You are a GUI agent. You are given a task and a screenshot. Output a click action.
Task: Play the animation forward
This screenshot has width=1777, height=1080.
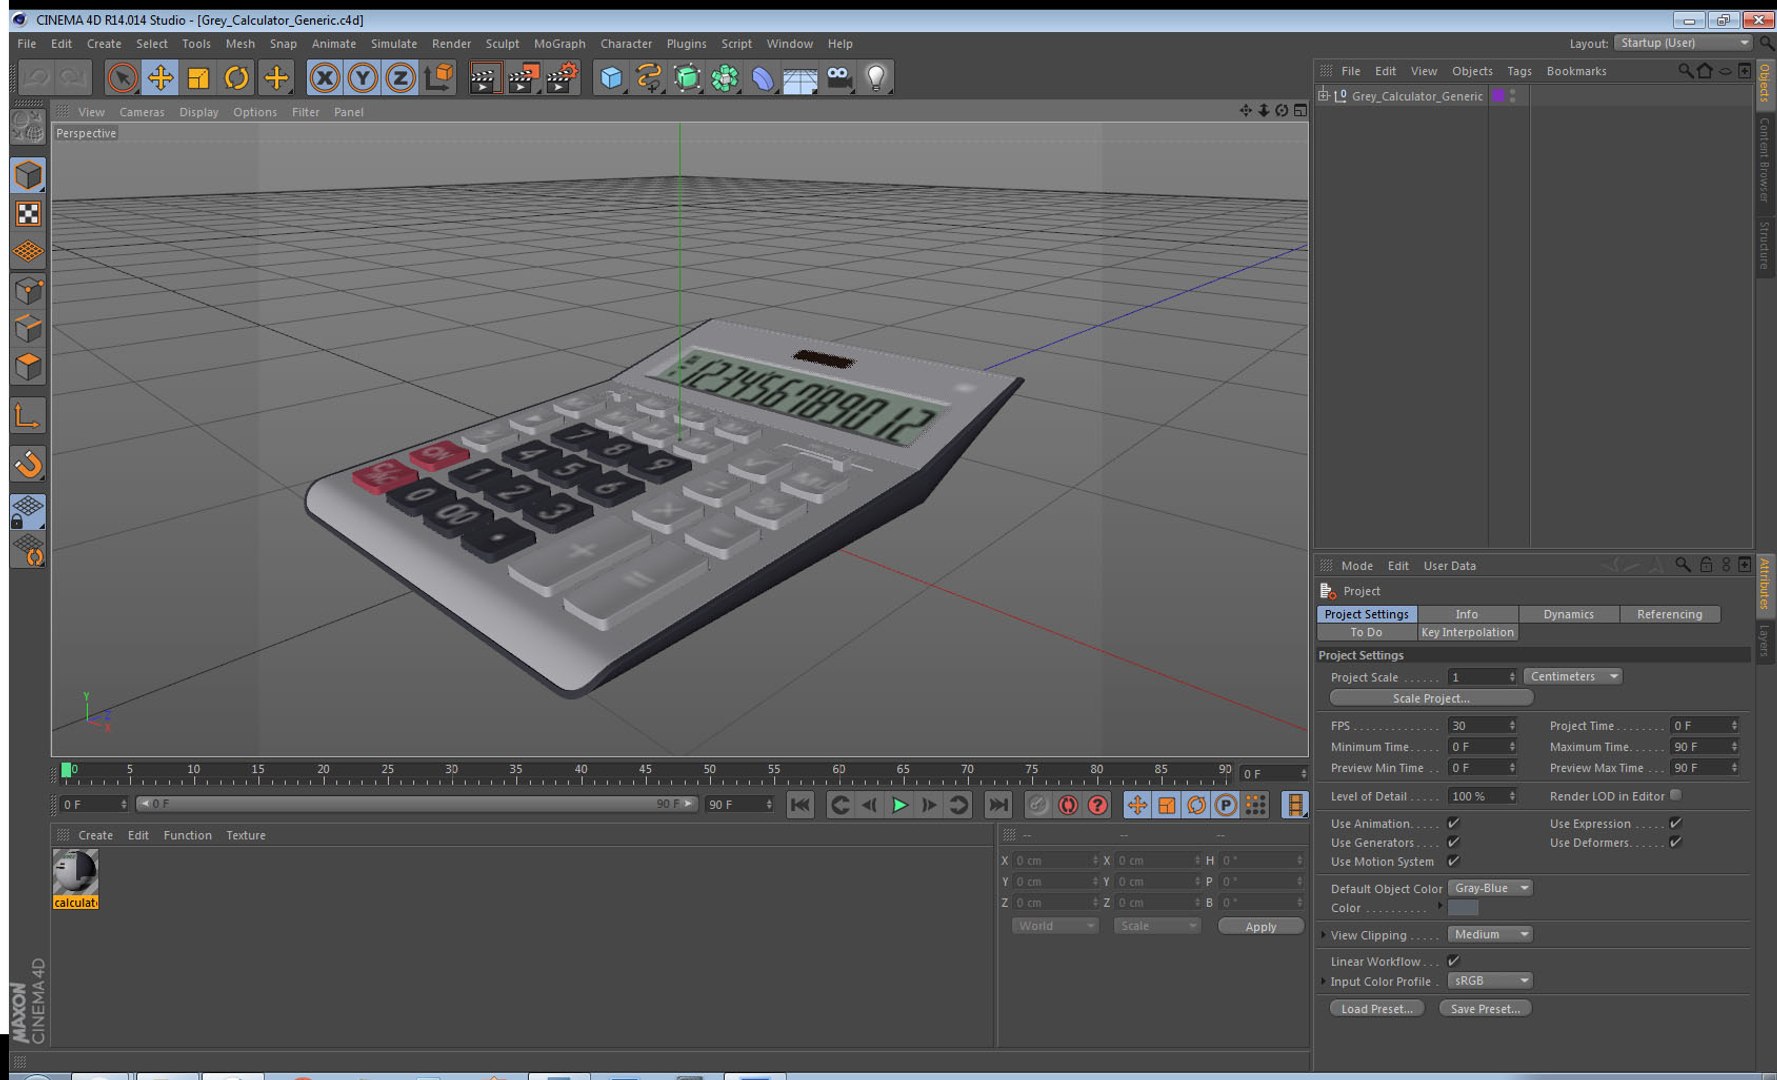[899, 805]
